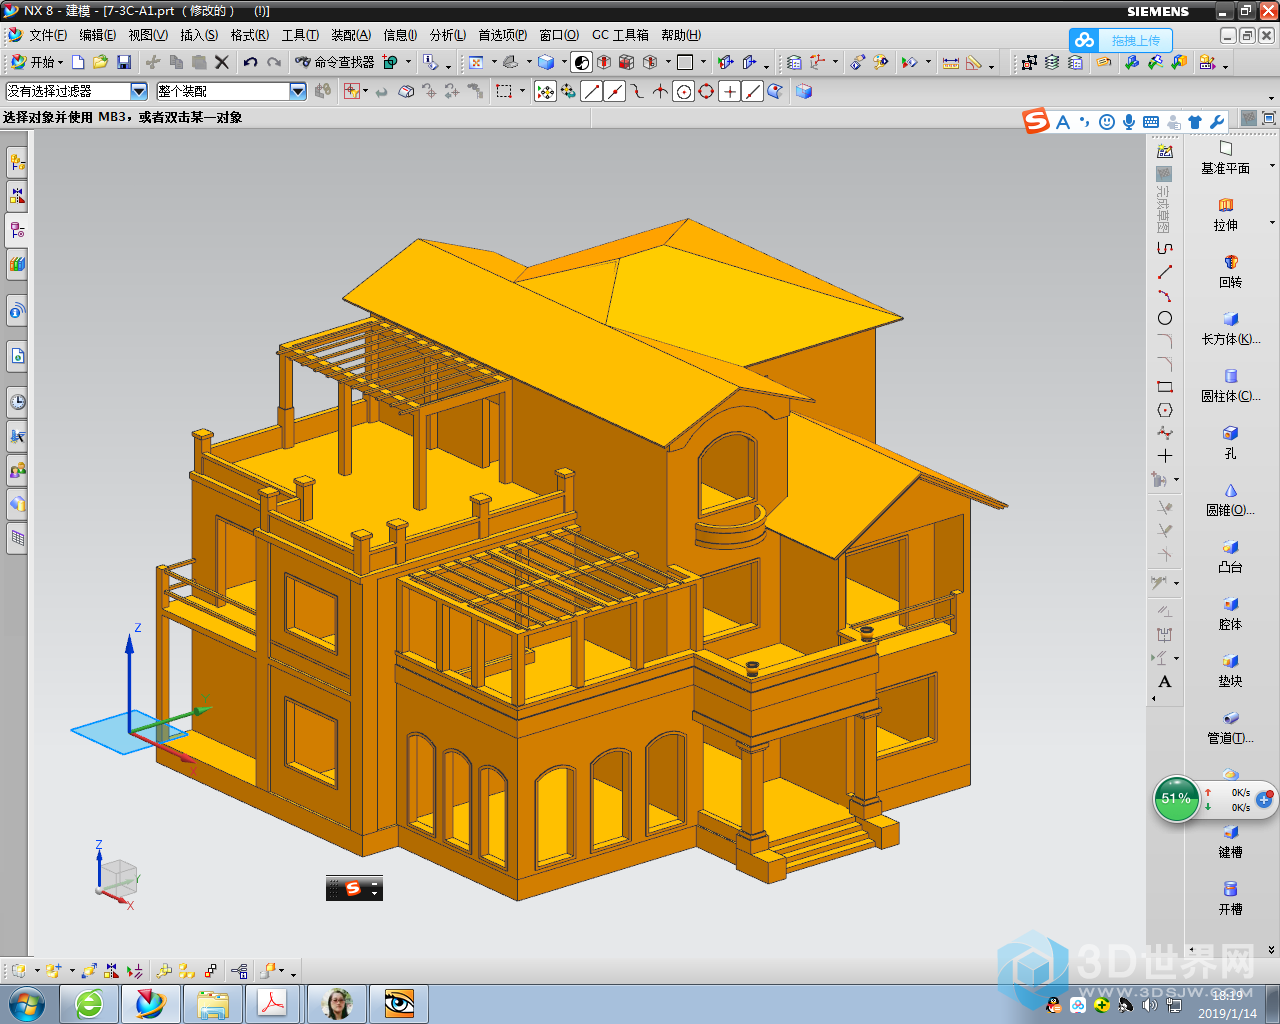Image resolution: width=1280 pixels, height=1024 pixels.
Task: Expand the selection filter icon dropdown
Action: coord(365,91)
